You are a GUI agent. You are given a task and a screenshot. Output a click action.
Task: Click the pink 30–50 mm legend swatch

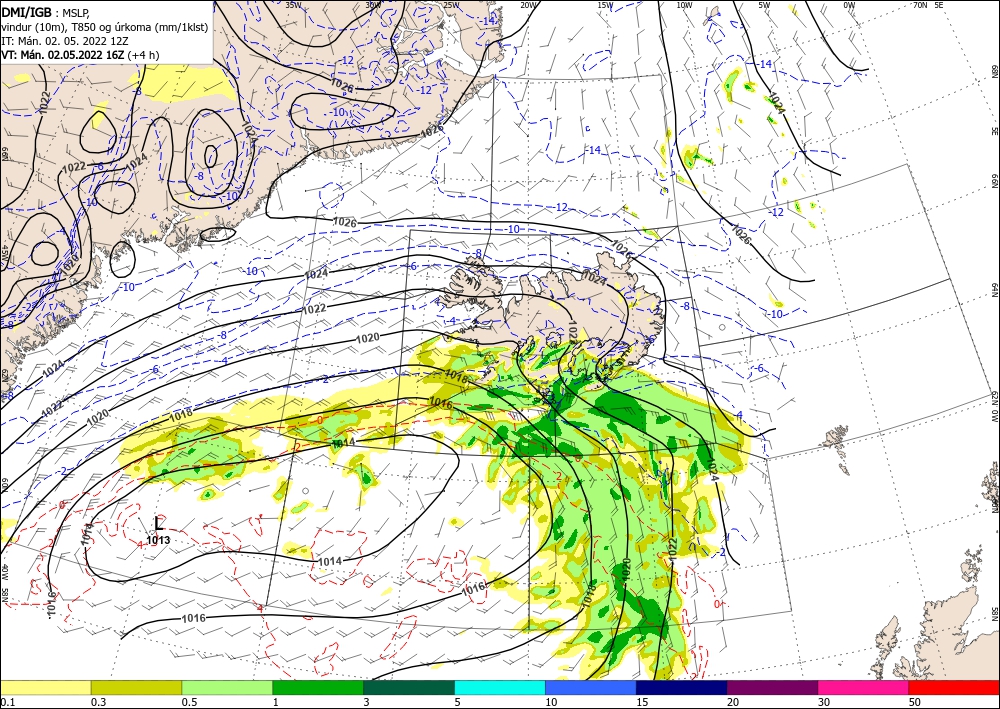(864, 687)
